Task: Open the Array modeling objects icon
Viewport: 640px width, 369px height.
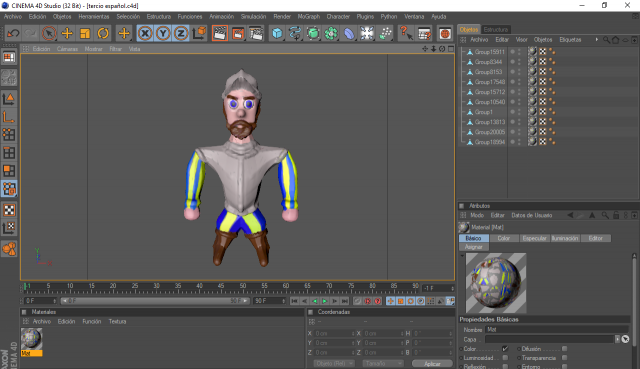Action: coord(331,33)
